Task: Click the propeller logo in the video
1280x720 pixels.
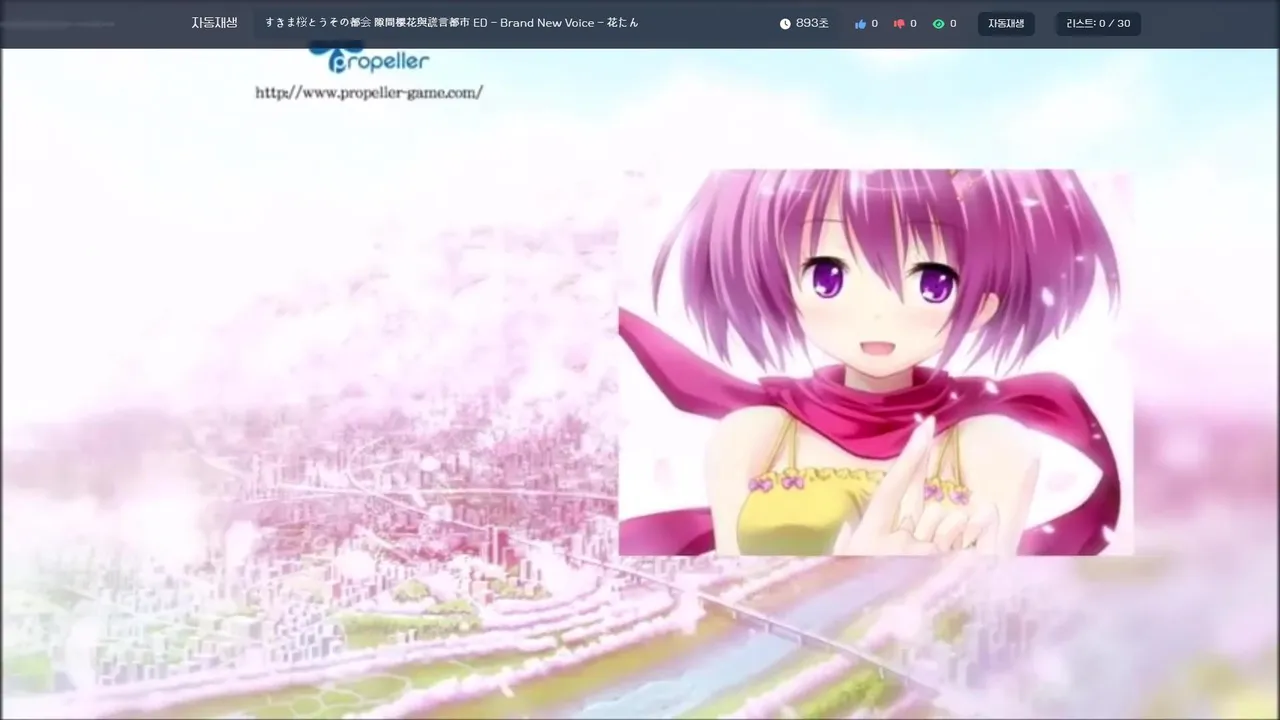Action: point(369,58)
